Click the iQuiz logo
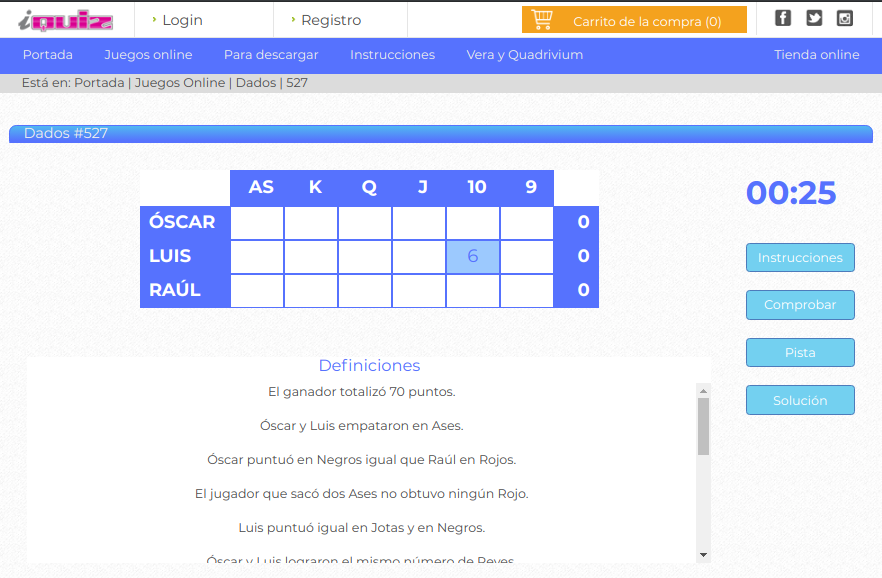Image resolution: width=882 pixels, height=578 pixels. [65, 20]
